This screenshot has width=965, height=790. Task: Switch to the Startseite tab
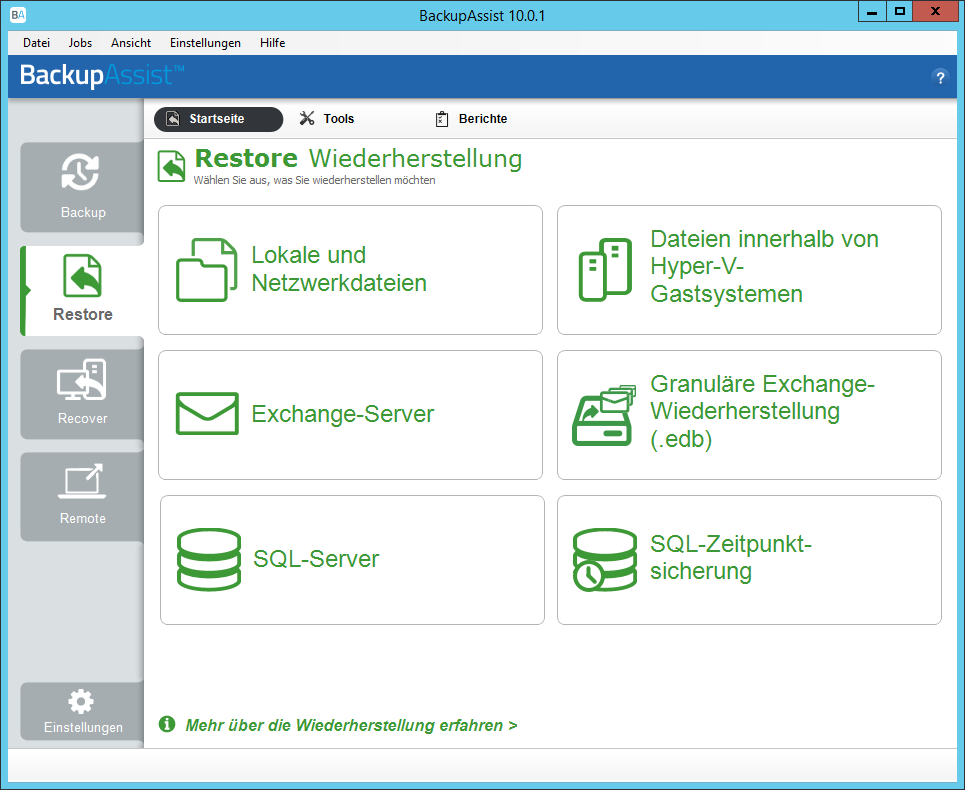click(218, 119)
